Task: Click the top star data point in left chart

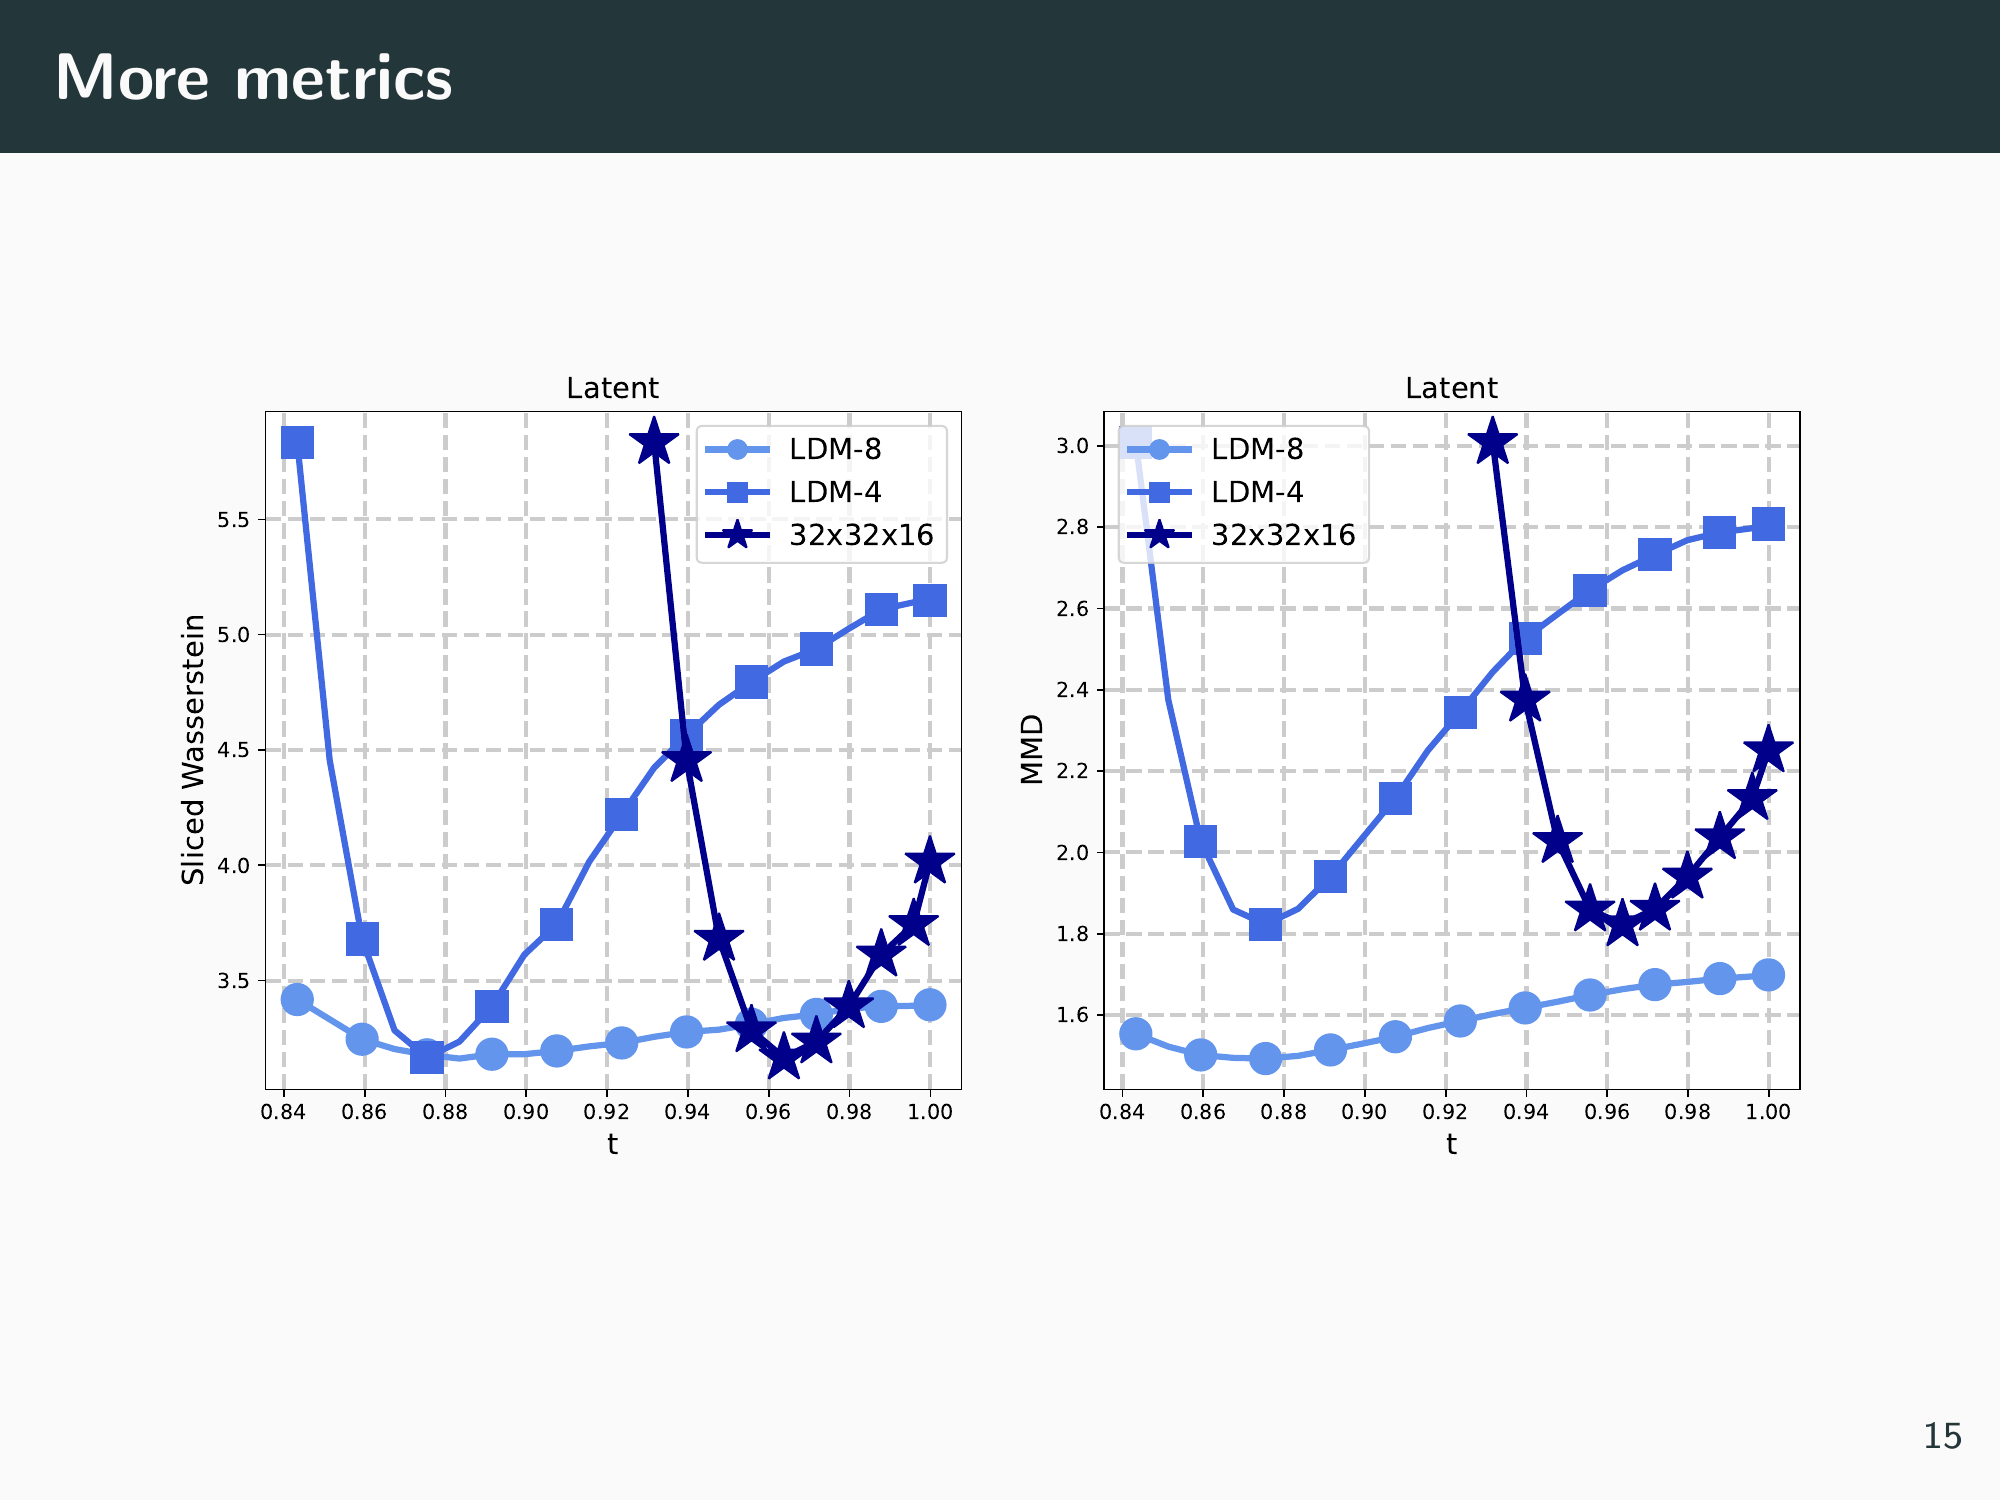Action: pos(654,442)
